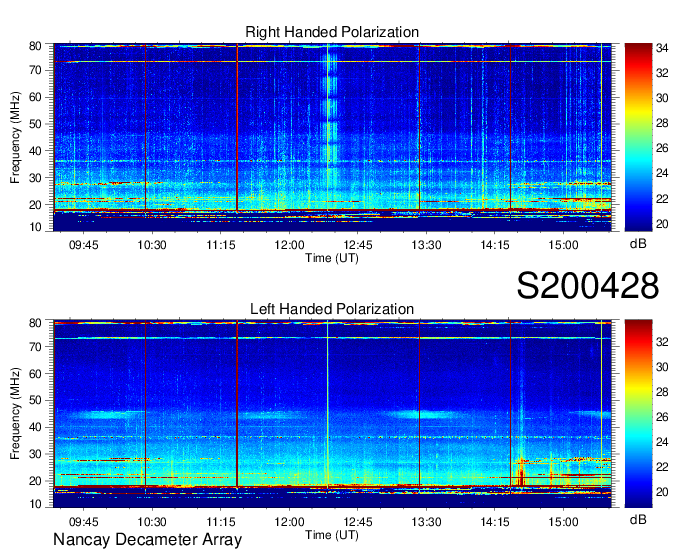Click the 50 MHz tick of the Right Handed plot

pos(35,124)
